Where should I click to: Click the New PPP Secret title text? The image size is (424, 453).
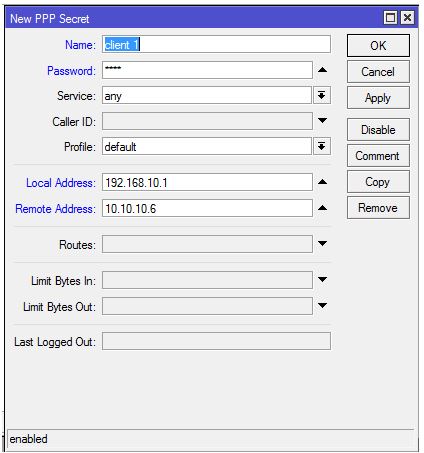click(x=50, y=19)
